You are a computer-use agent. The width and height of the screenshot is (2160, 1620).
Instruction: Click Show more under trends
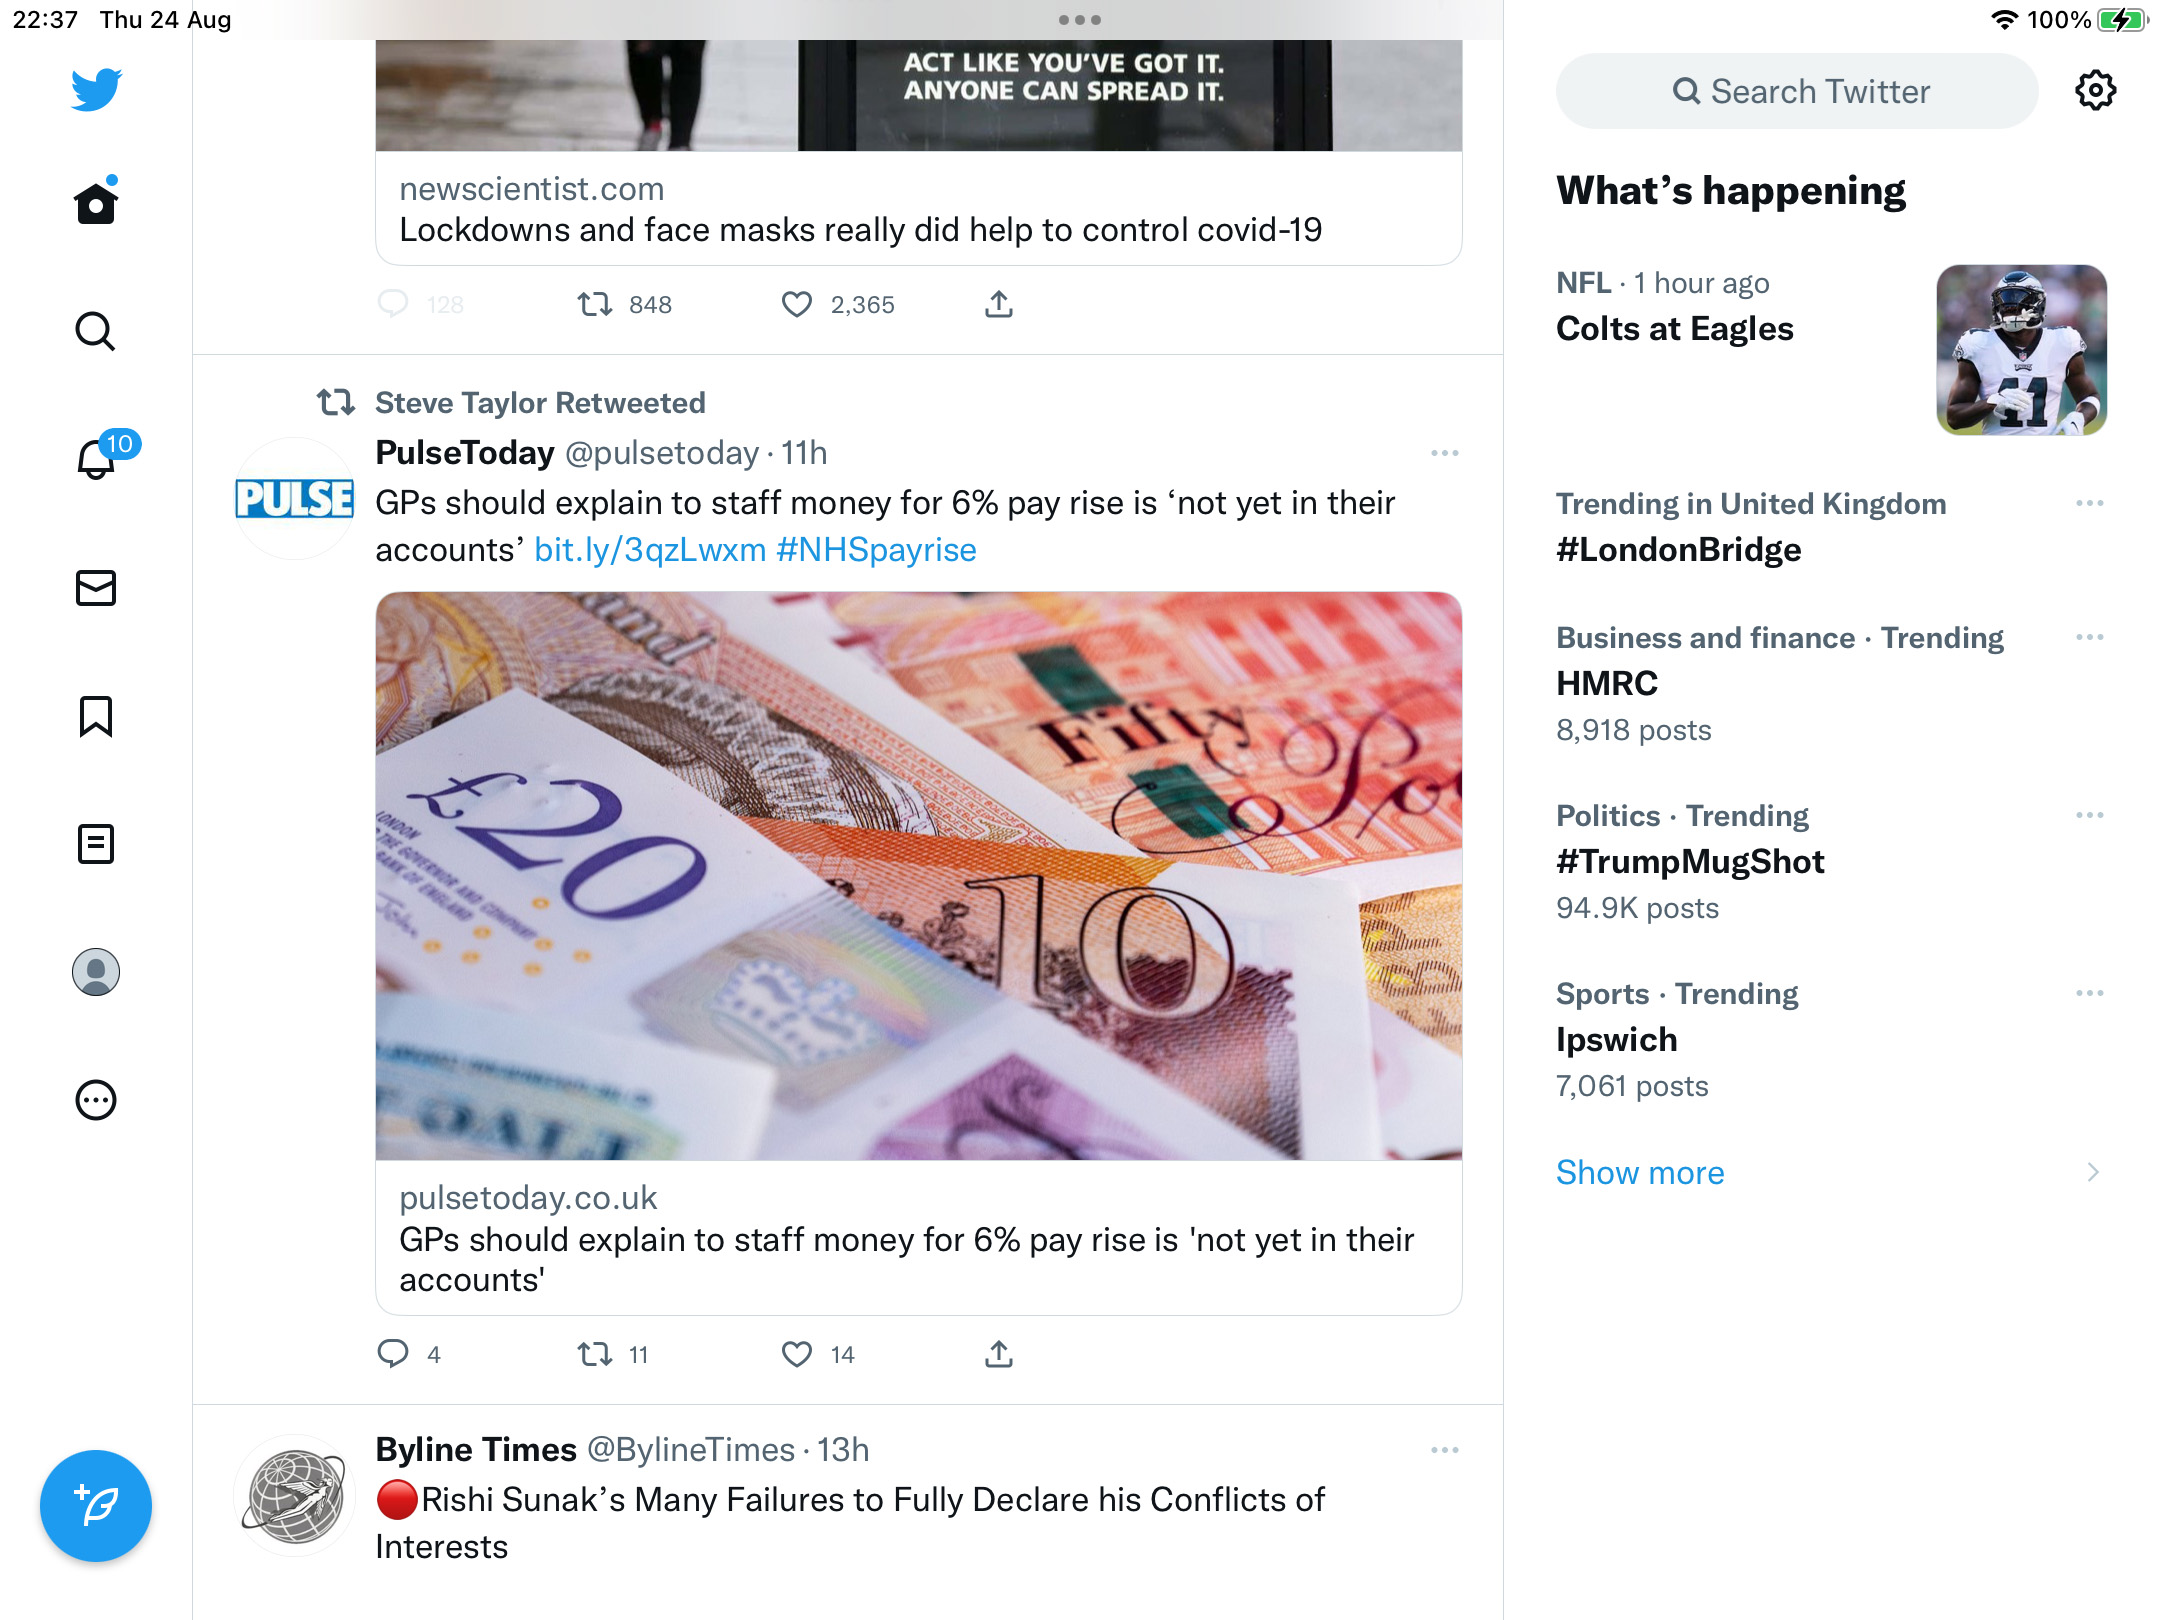[1640, 1172]
